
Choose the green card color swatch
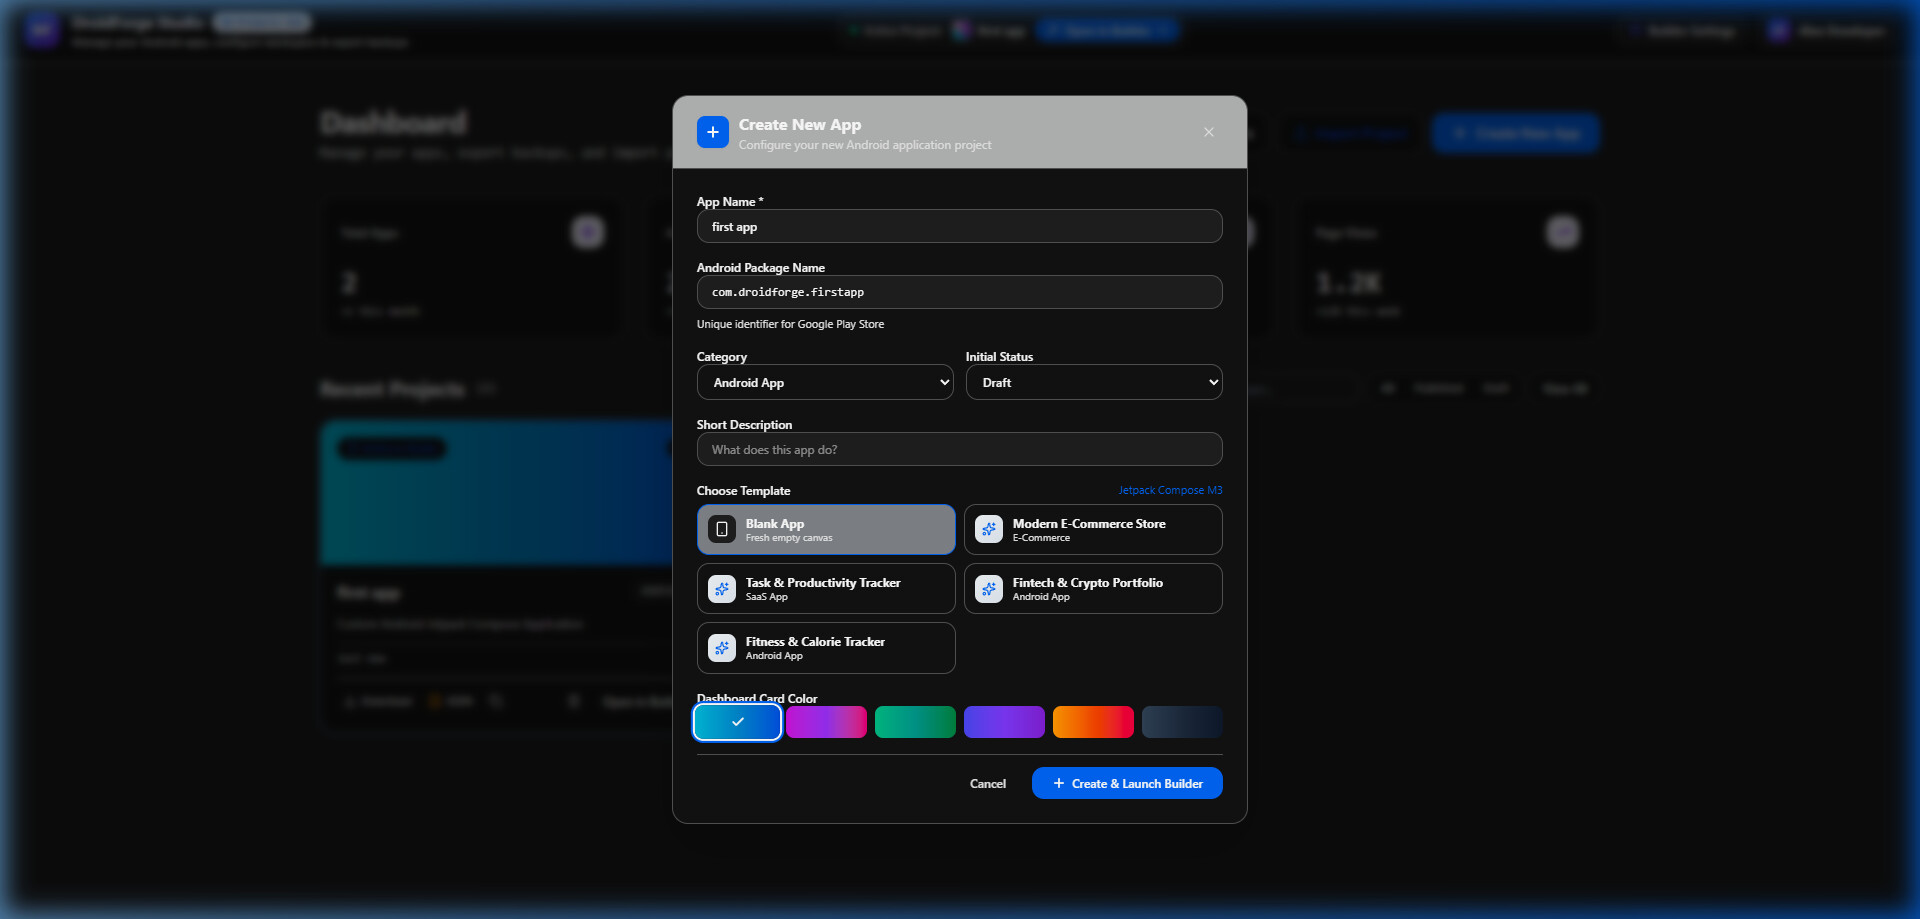tap(915, 722)
